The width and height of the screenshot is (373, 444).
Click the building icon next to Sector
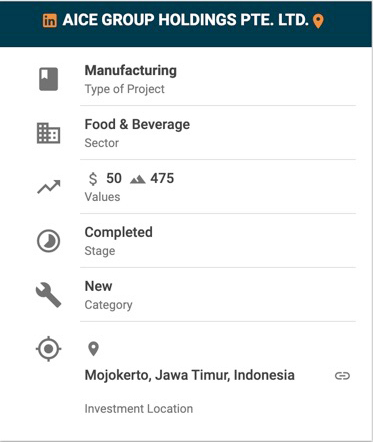point(48,133)
